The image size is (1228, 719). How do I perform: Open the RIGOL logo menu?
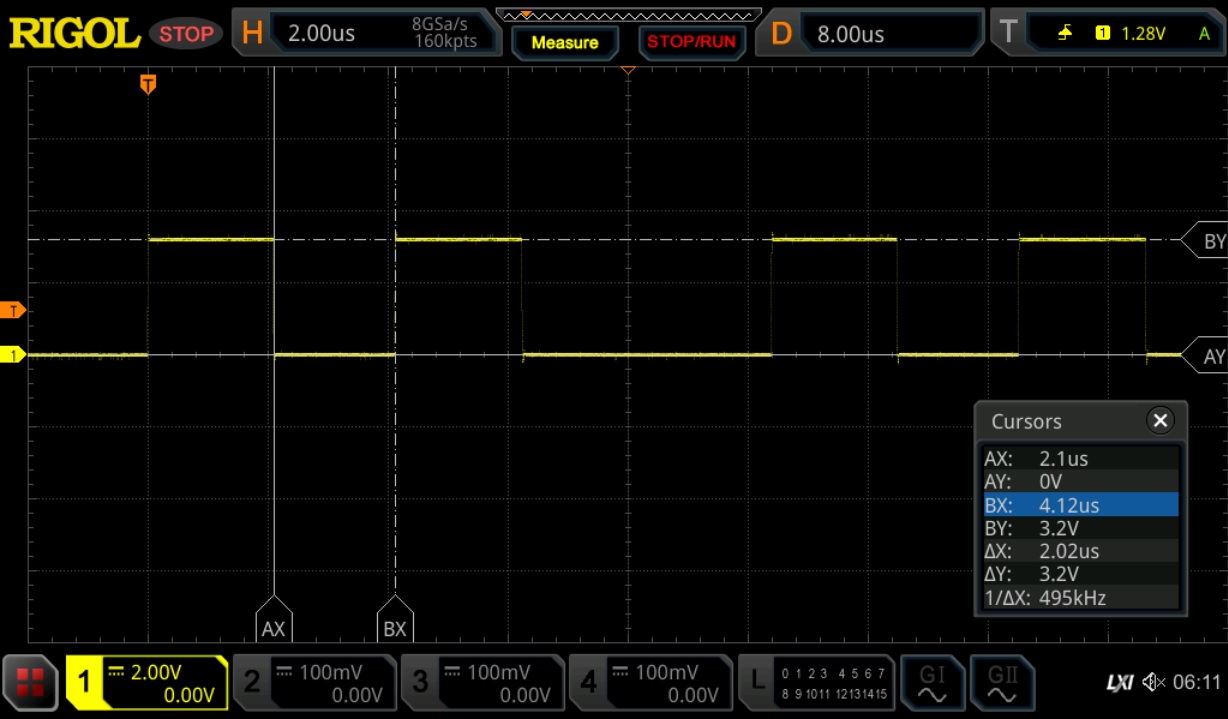(x=75, y=33)
